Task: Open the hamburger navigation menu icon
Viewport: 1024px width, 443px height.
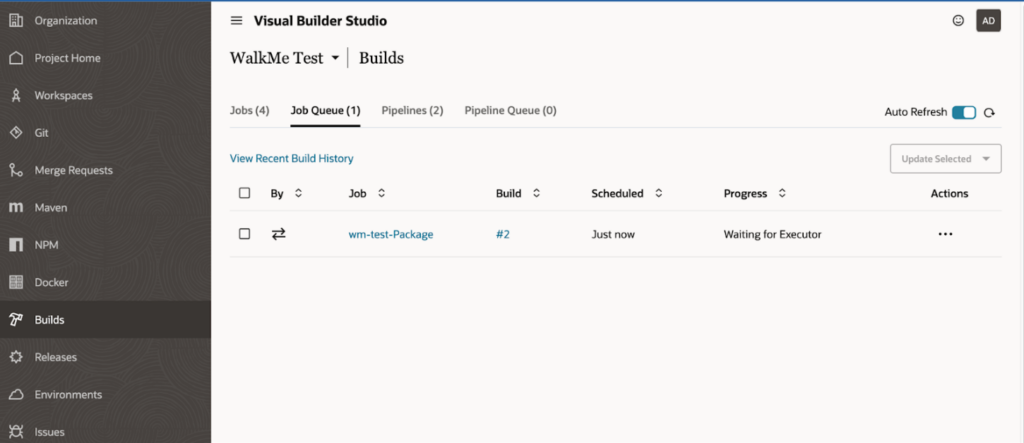Action: pyautogui.click(x=236, y=21)
